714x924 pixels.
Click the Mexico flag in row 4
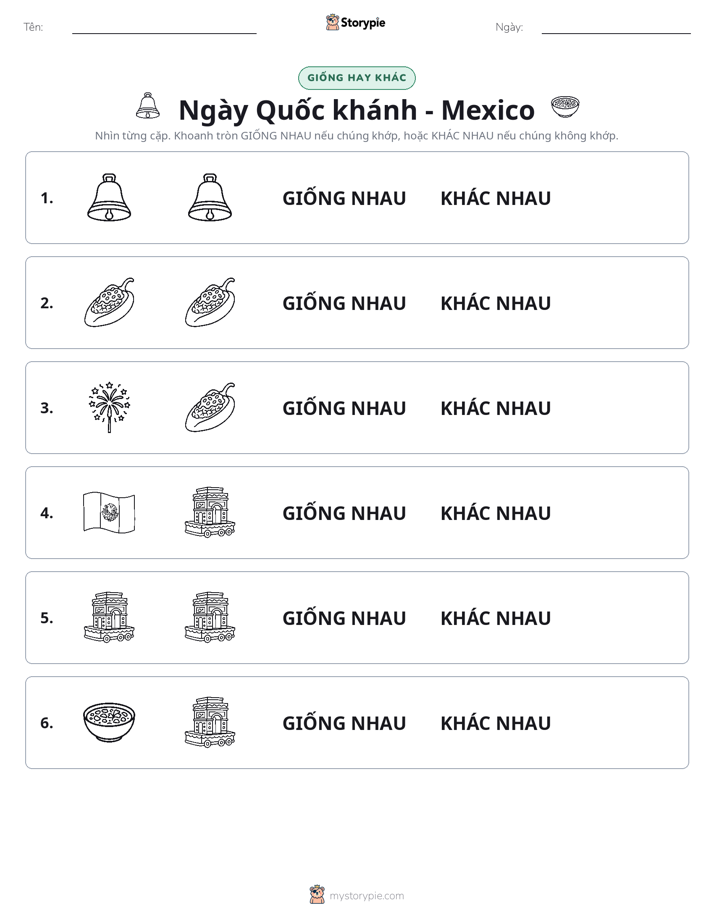(x=109, y=512)
